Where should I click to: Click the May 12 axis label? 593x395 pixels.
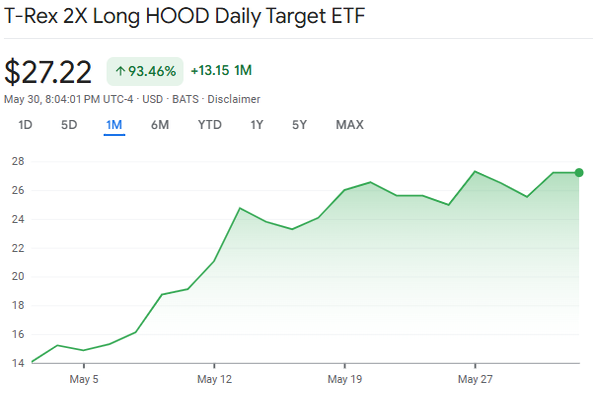pyautogui.click(x=214, y=379)
